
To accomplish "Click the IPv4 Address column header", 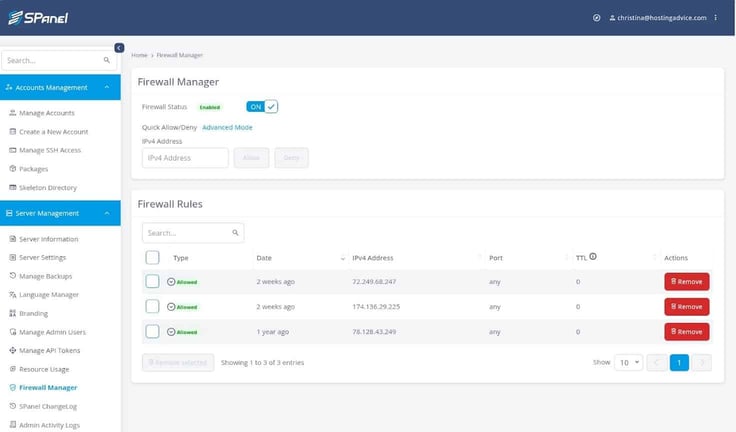I will click(x=373, y=258).
